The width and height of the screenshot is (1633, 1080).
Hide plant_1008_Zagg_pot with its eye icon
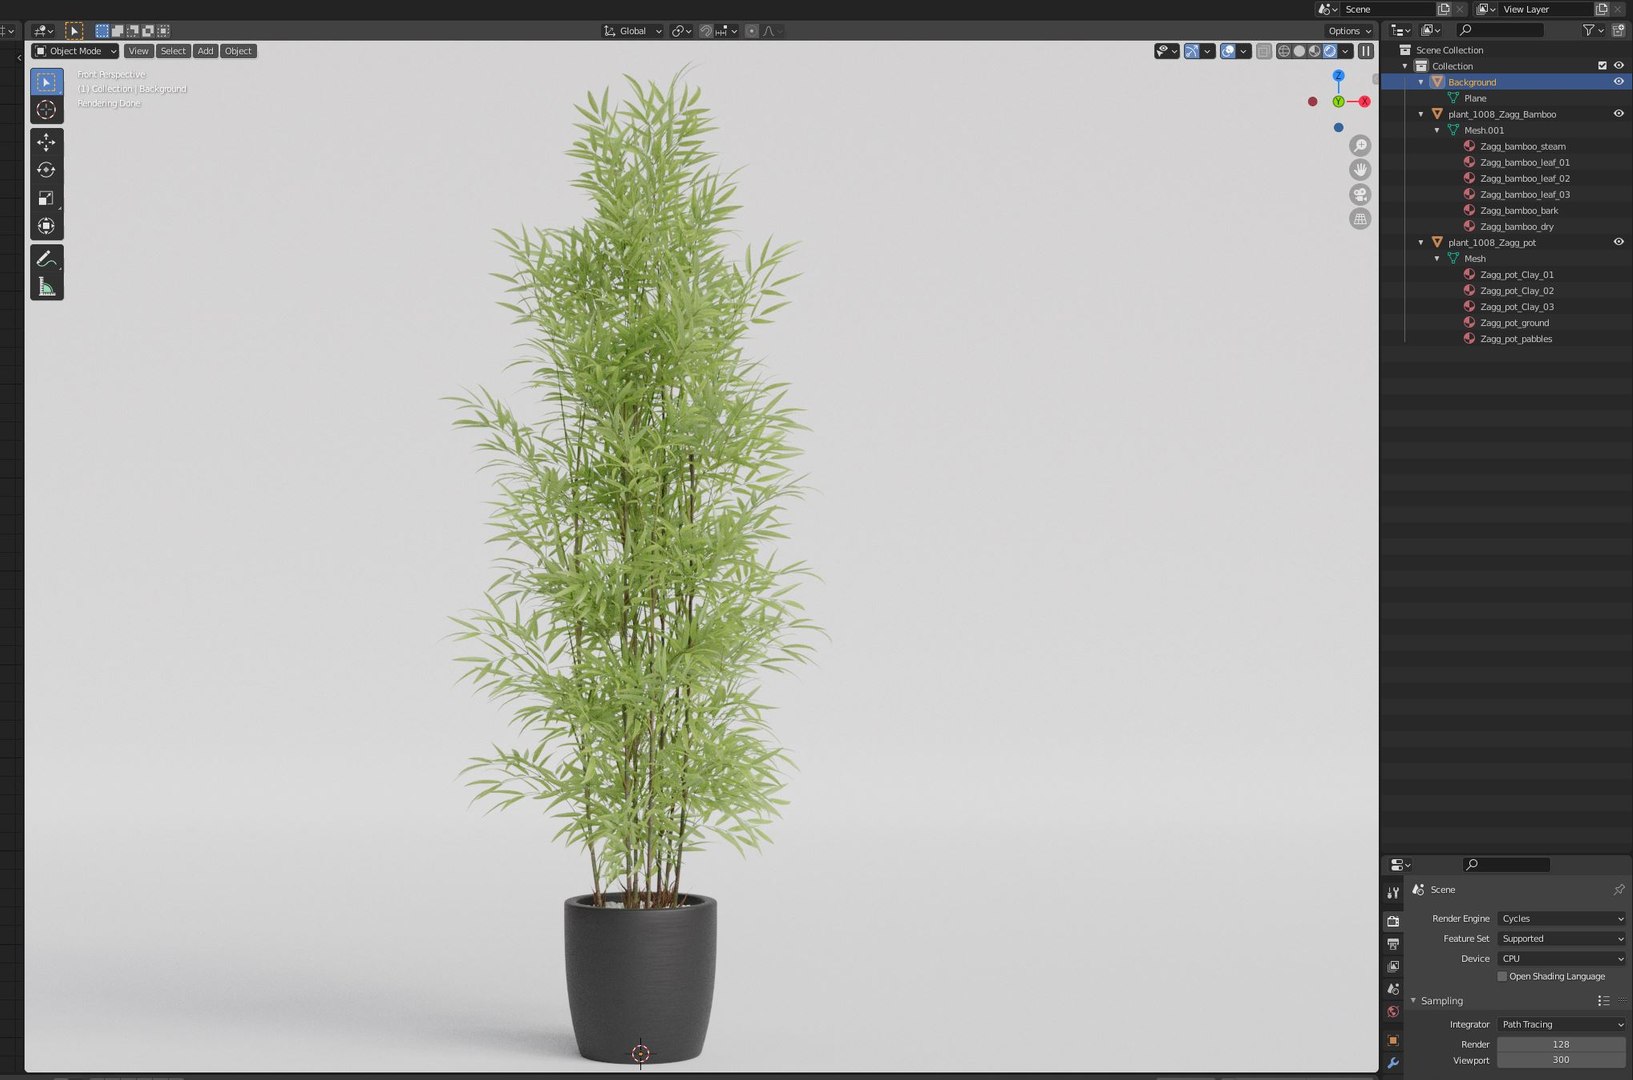[1618, 242]
